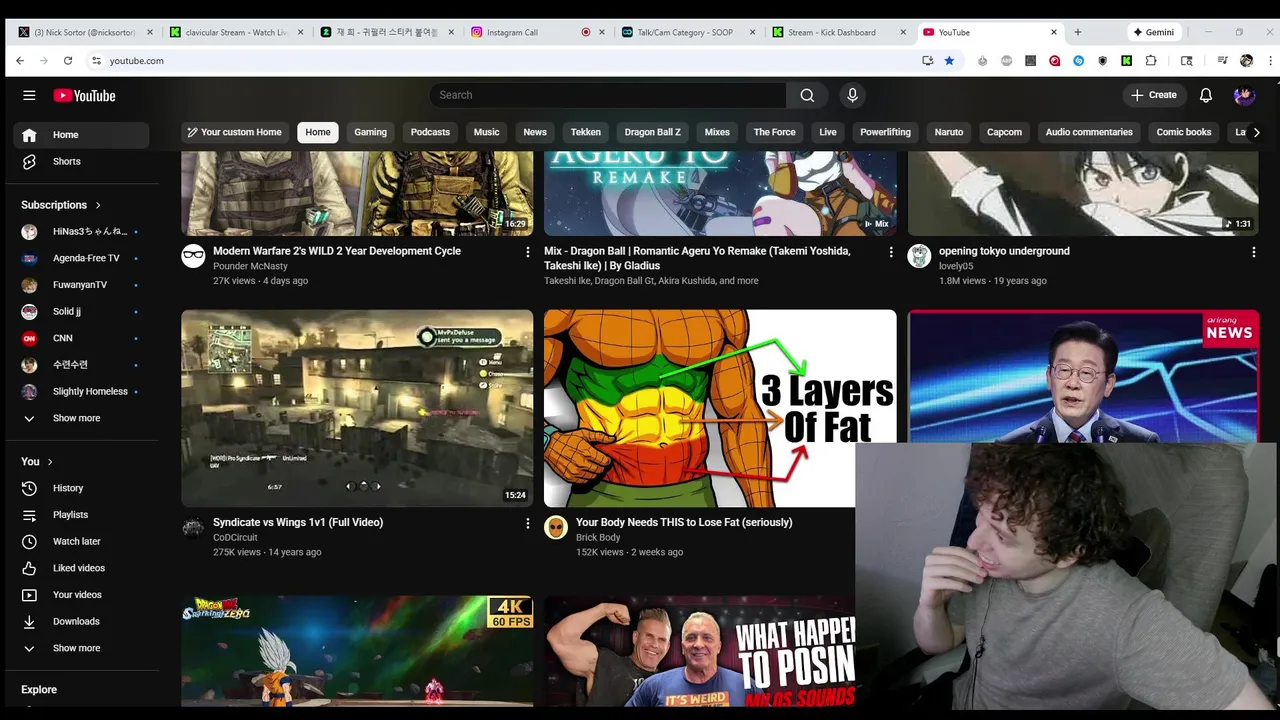Image resolution: width=1280 pixels, height=720 pixels.
Task: Open the install app icon in address bar
Action: click(928, 61)
